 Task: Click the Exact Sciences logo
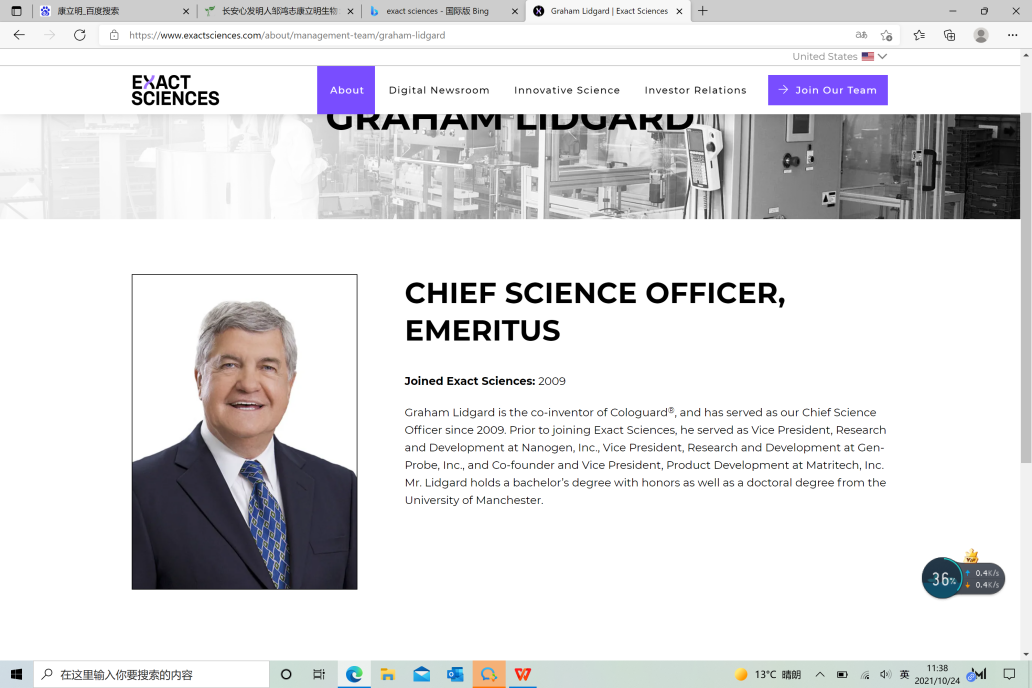[175, 90]
